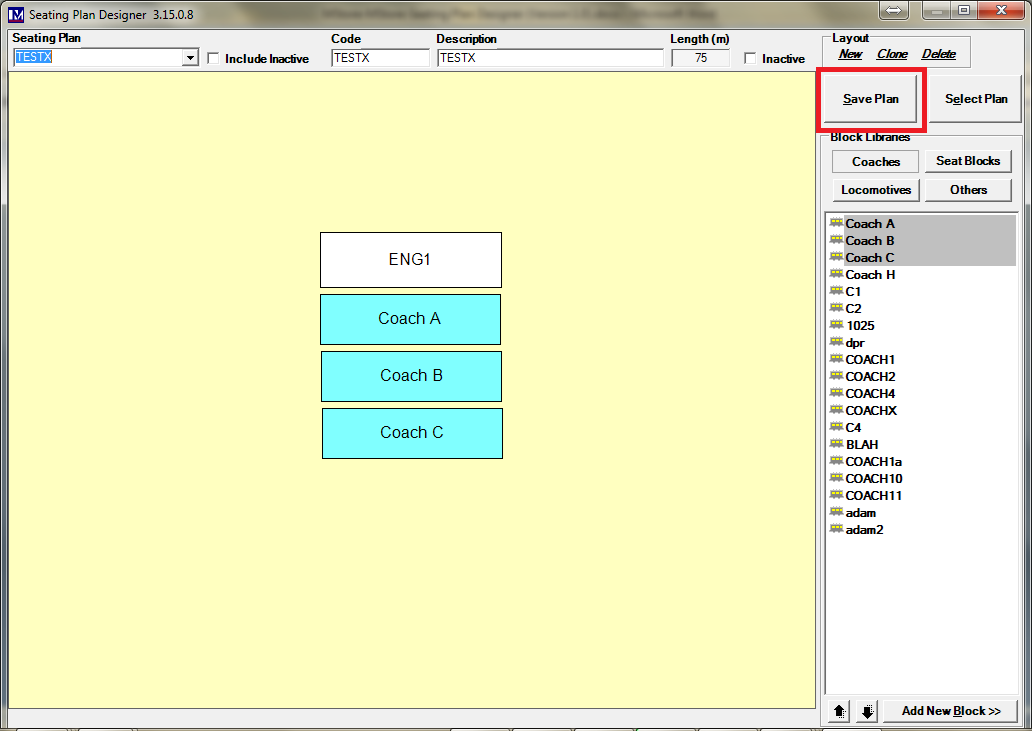Select BLAH label in block list
The width and height of the screenshot is (1032, 731).
click(x=862, y=445)
